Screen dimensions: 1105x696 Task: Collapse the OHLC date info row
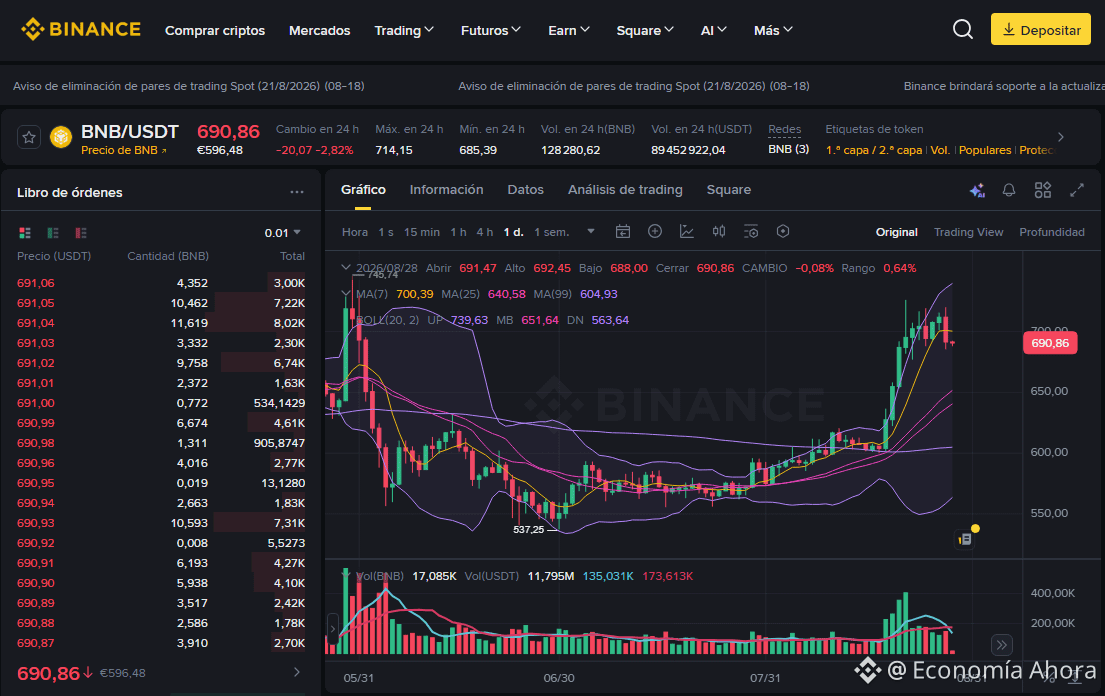[345, 268]
